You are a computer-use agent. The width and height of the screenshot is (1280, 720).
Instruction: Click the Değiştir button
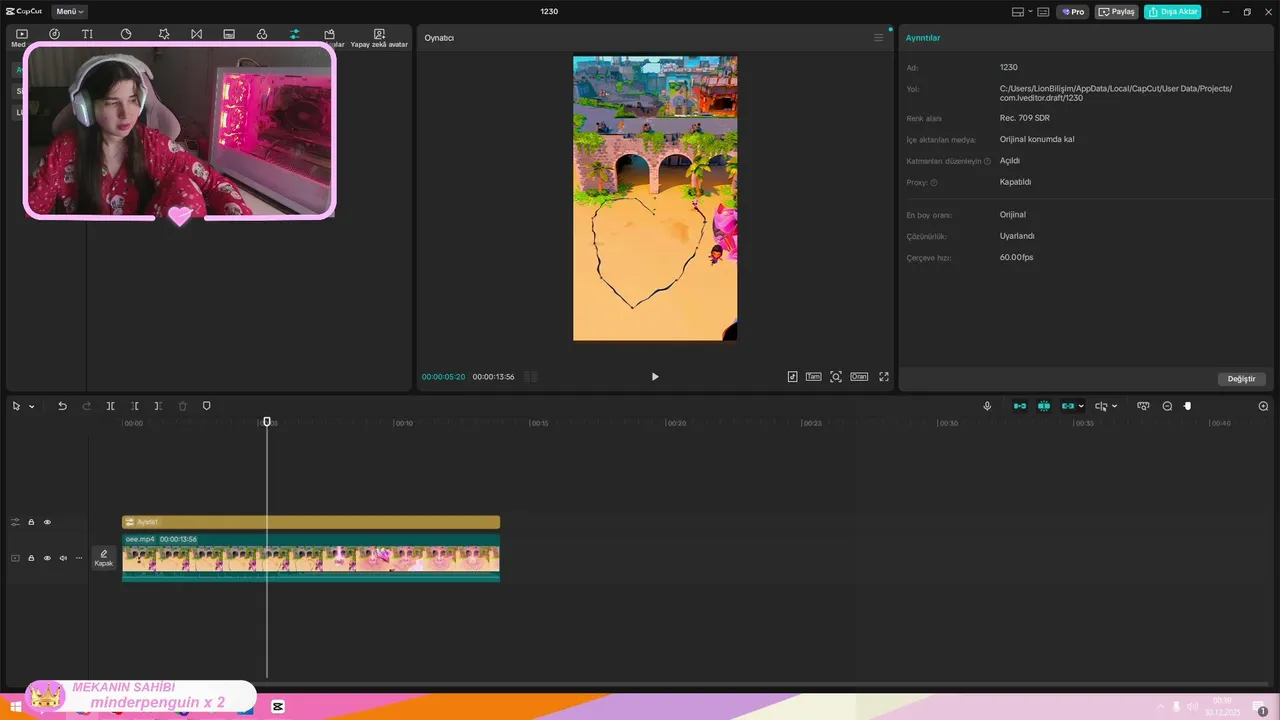point(1242,379)
